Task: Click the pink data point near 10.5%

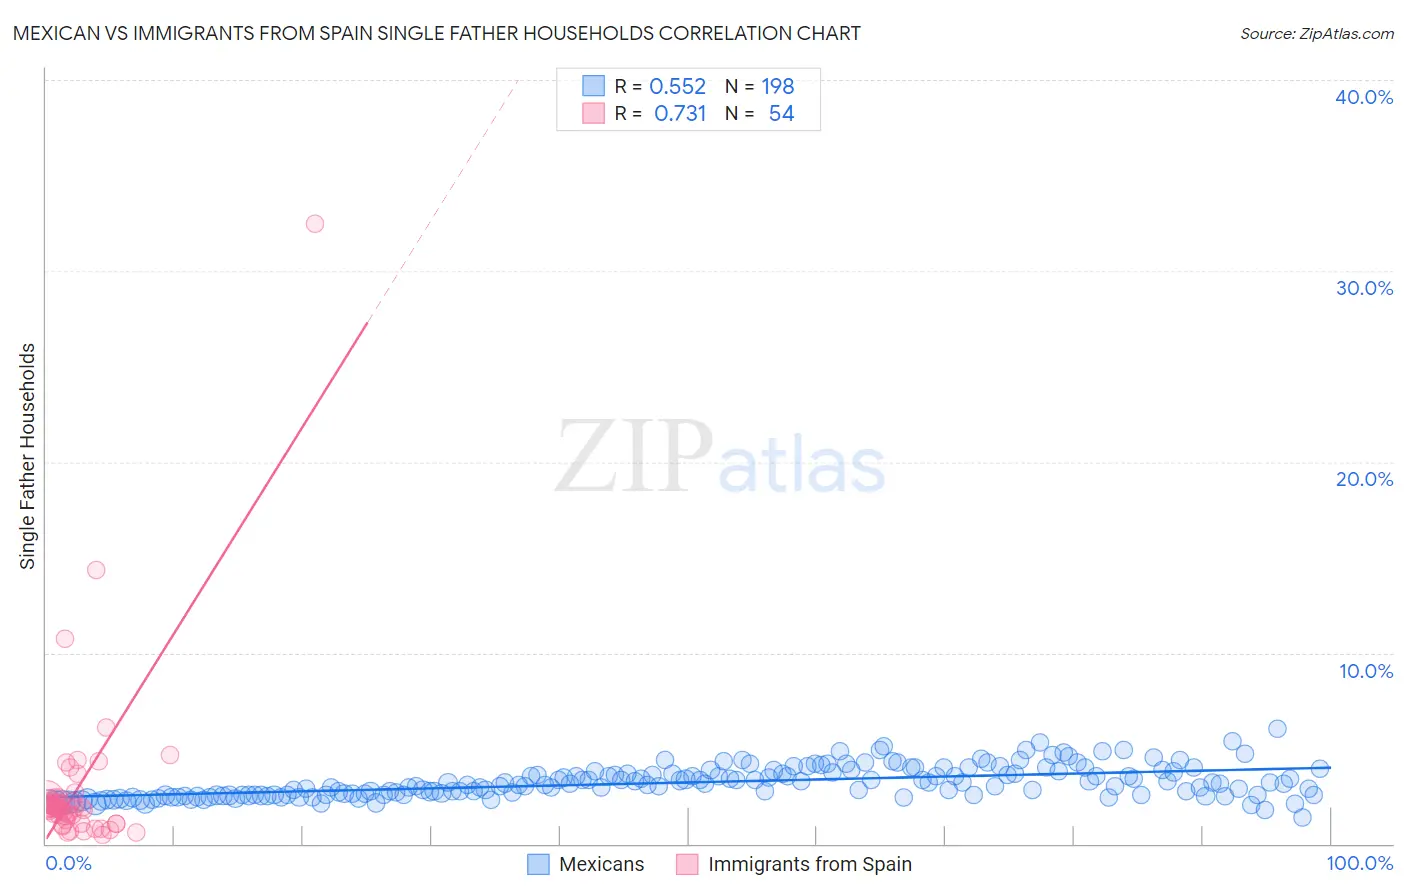Action: click(65, 639)
